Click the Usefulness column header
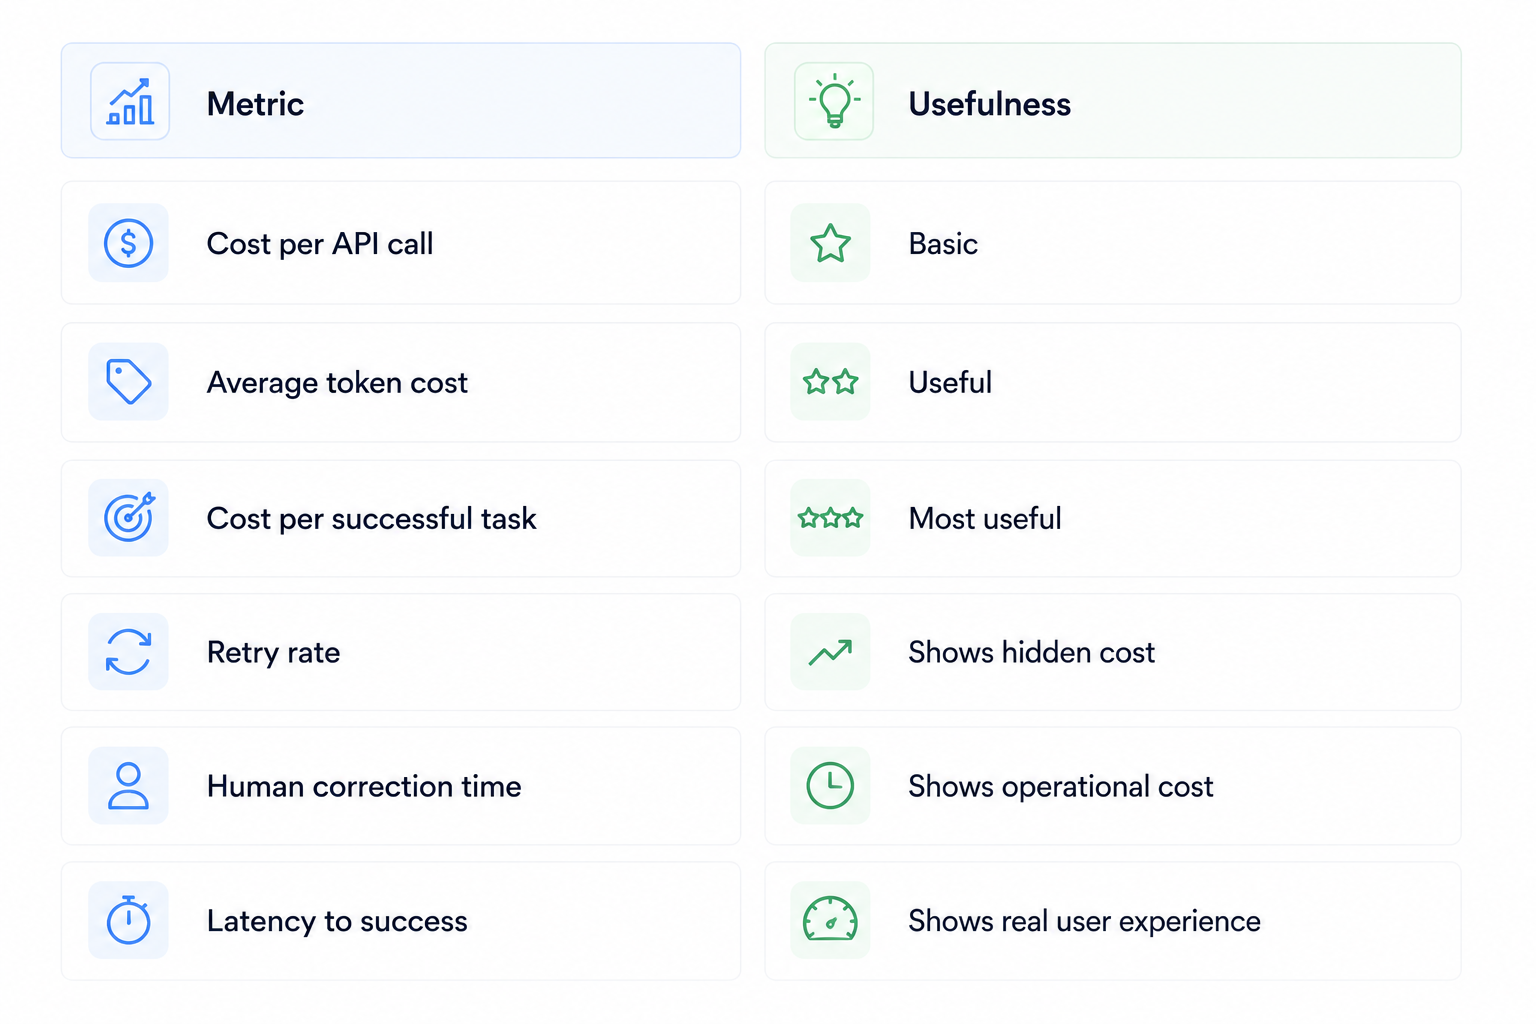 [1113, 101]
